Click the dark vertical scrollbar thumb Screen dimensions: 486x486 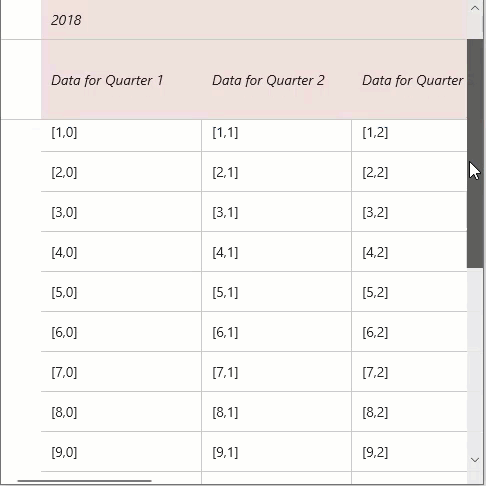[475, 153]
